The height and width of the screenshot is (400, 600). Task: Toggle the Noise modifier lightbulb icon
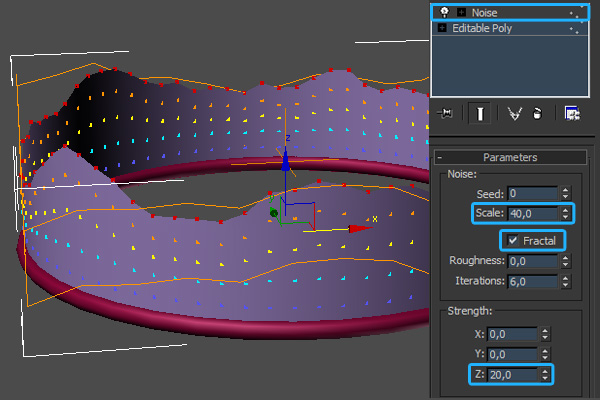click(443, 12)
